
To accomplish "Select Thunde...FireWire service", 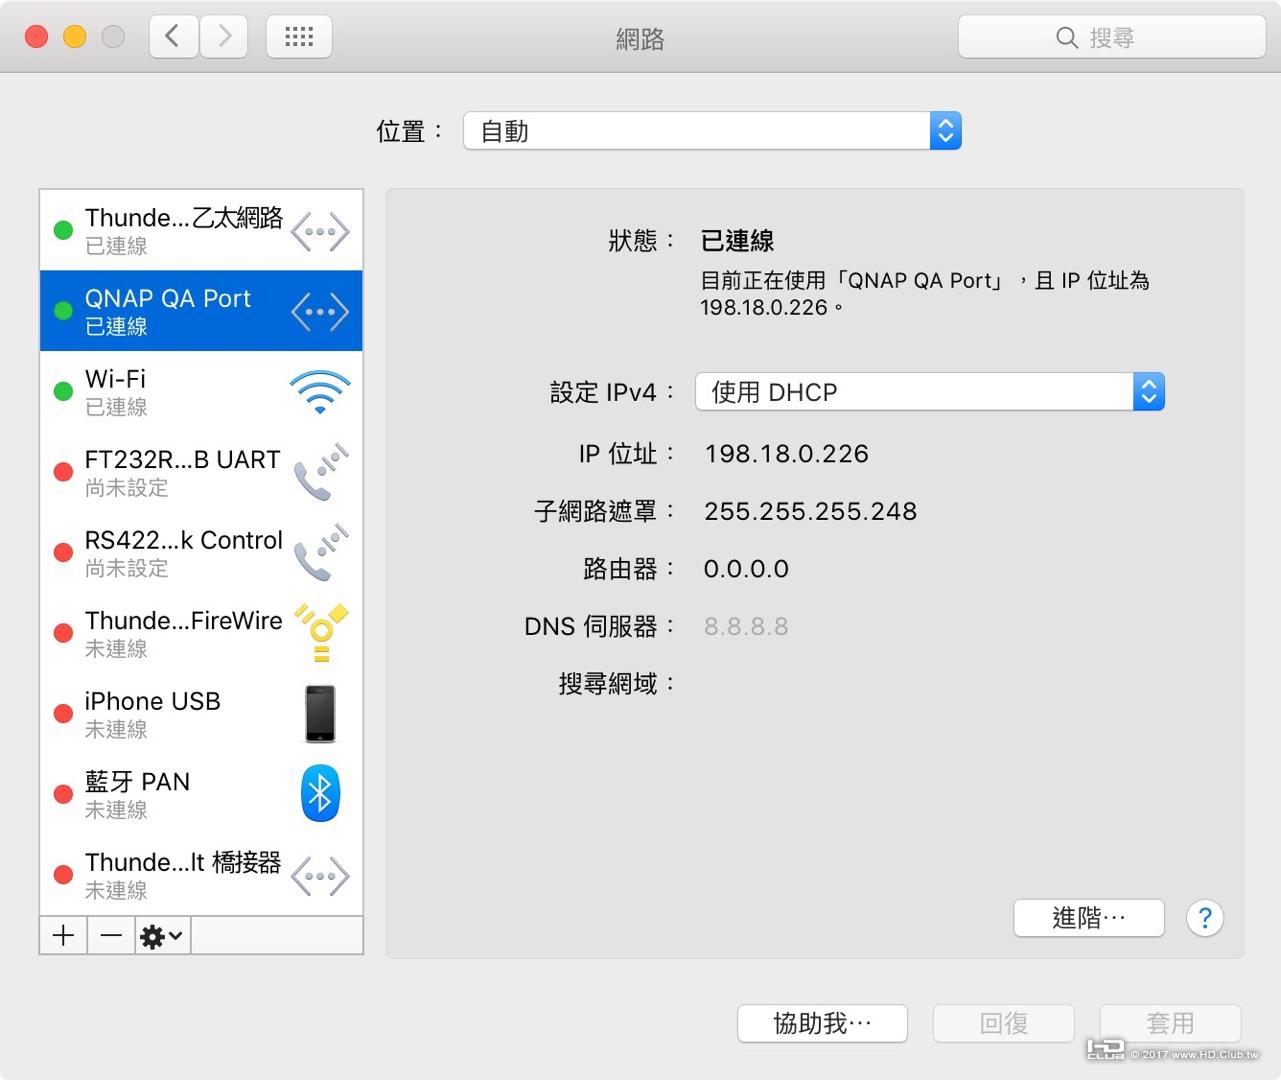I will pos(201,633).
